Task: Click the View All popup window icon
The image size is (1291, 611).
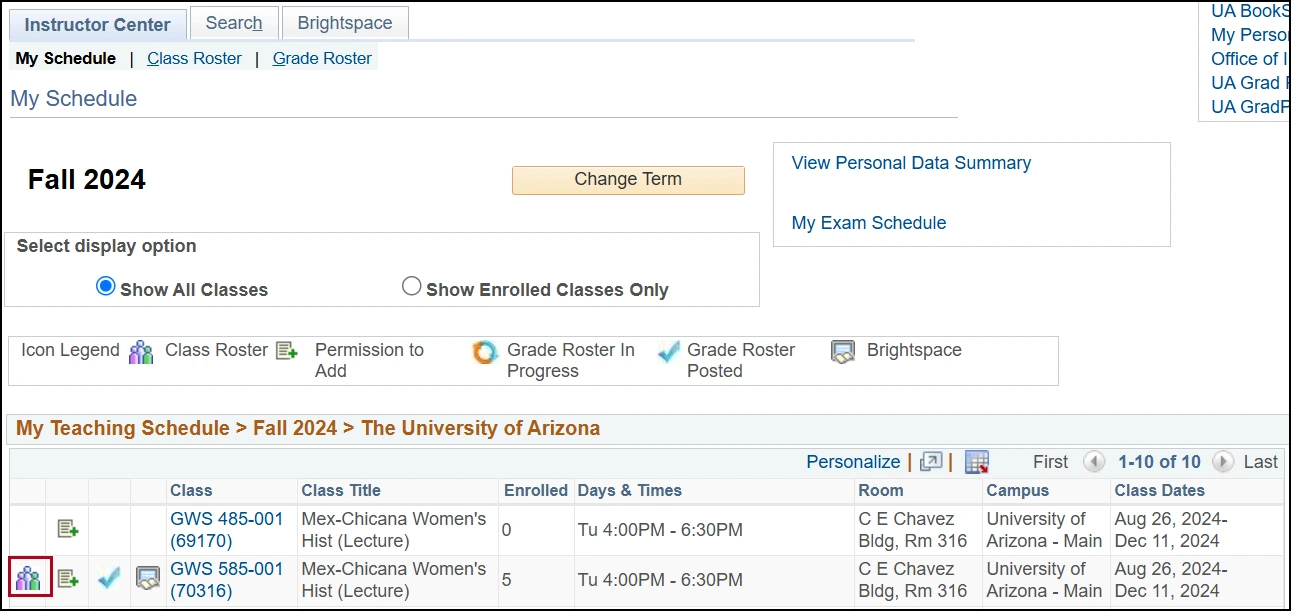Action: pos(931,462)
